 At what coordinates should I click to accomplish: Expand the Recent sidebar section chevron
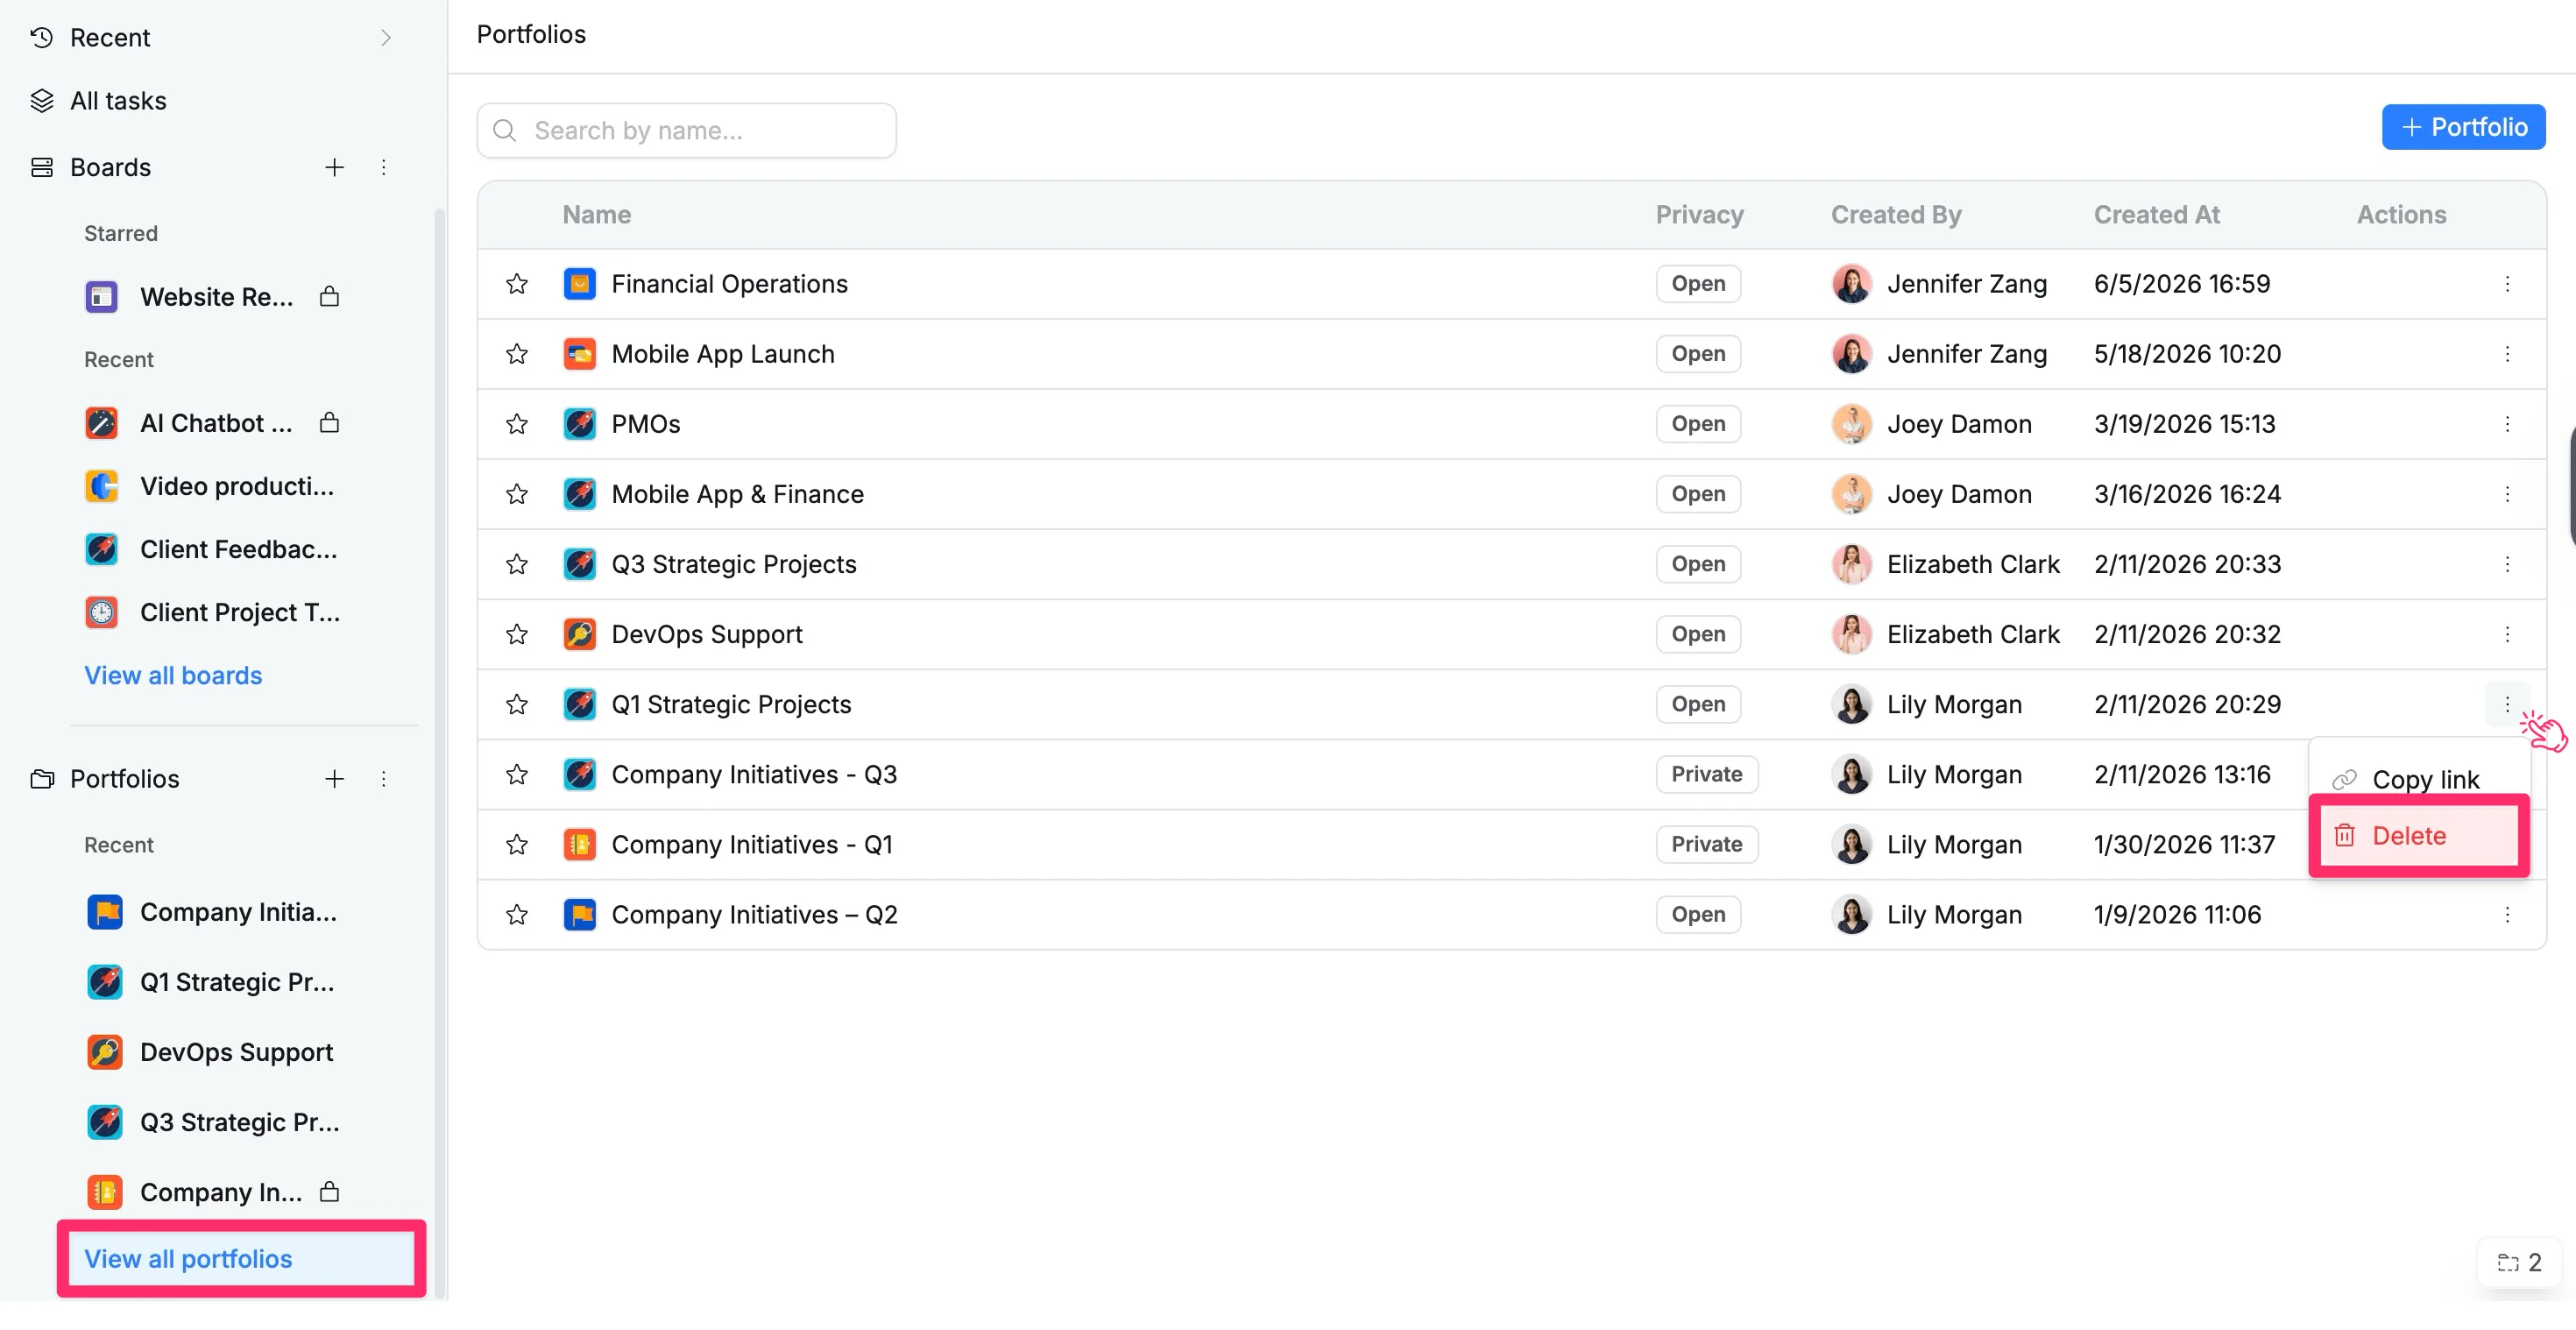coord(386,38)
